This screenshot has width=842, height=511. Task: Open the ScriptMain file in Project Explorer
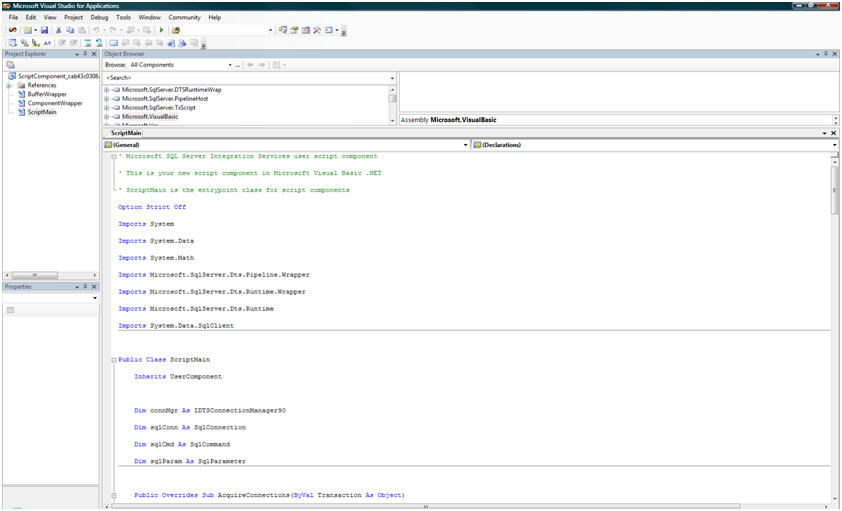tap(42, 112)
